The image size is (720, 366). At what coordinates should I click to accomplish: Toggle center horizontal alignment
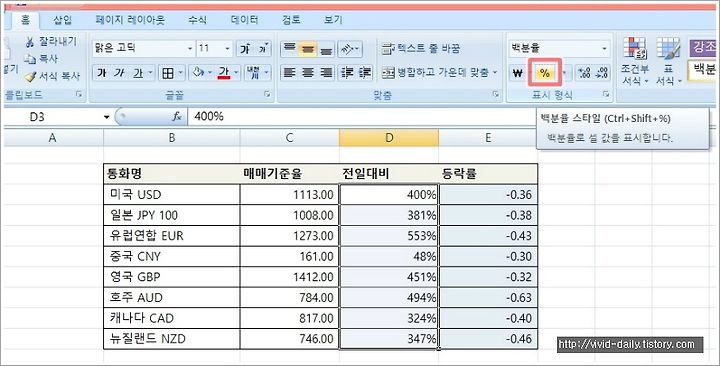(308, 73)
